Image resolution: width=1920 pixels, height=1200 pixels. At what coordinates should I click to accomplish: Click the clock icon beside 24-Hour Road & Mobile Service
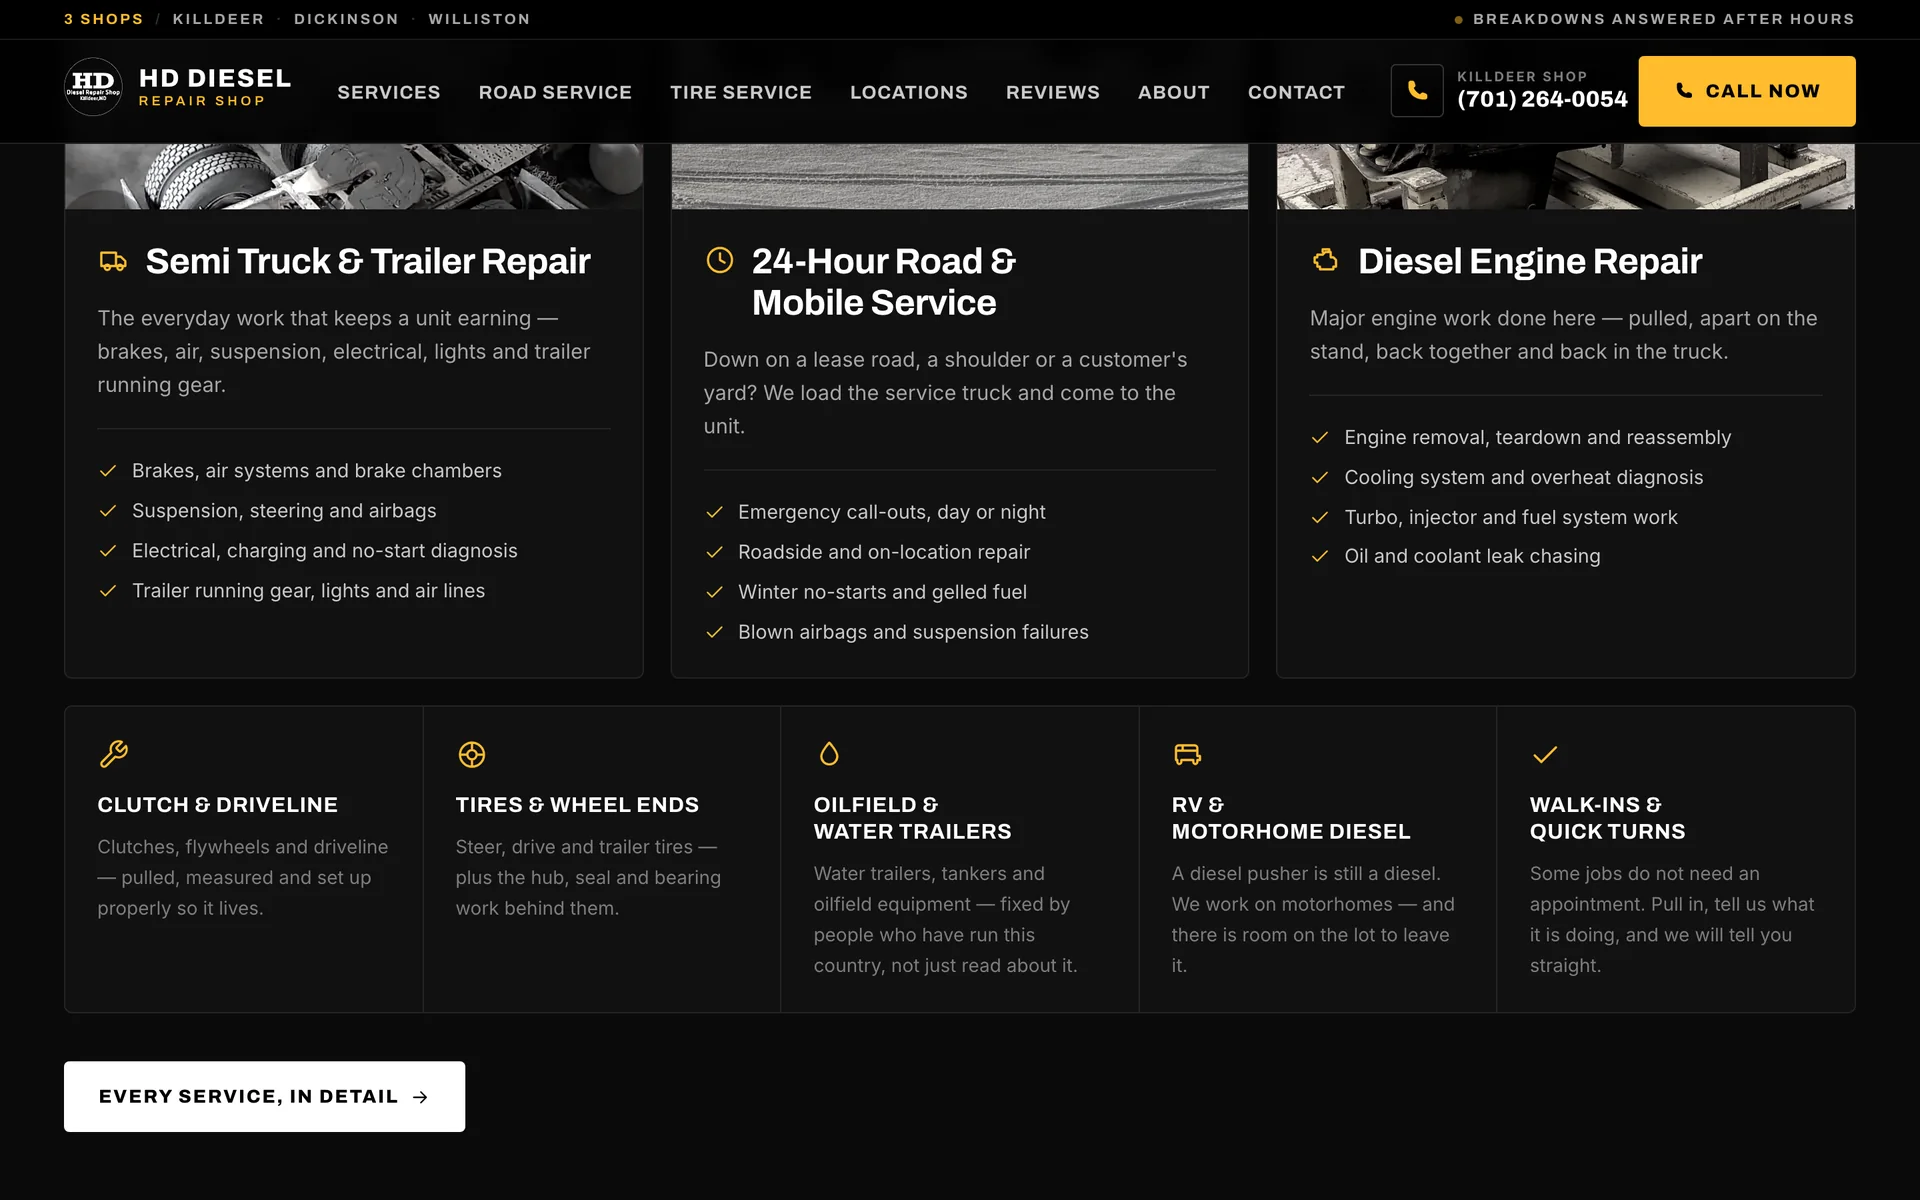720,261
